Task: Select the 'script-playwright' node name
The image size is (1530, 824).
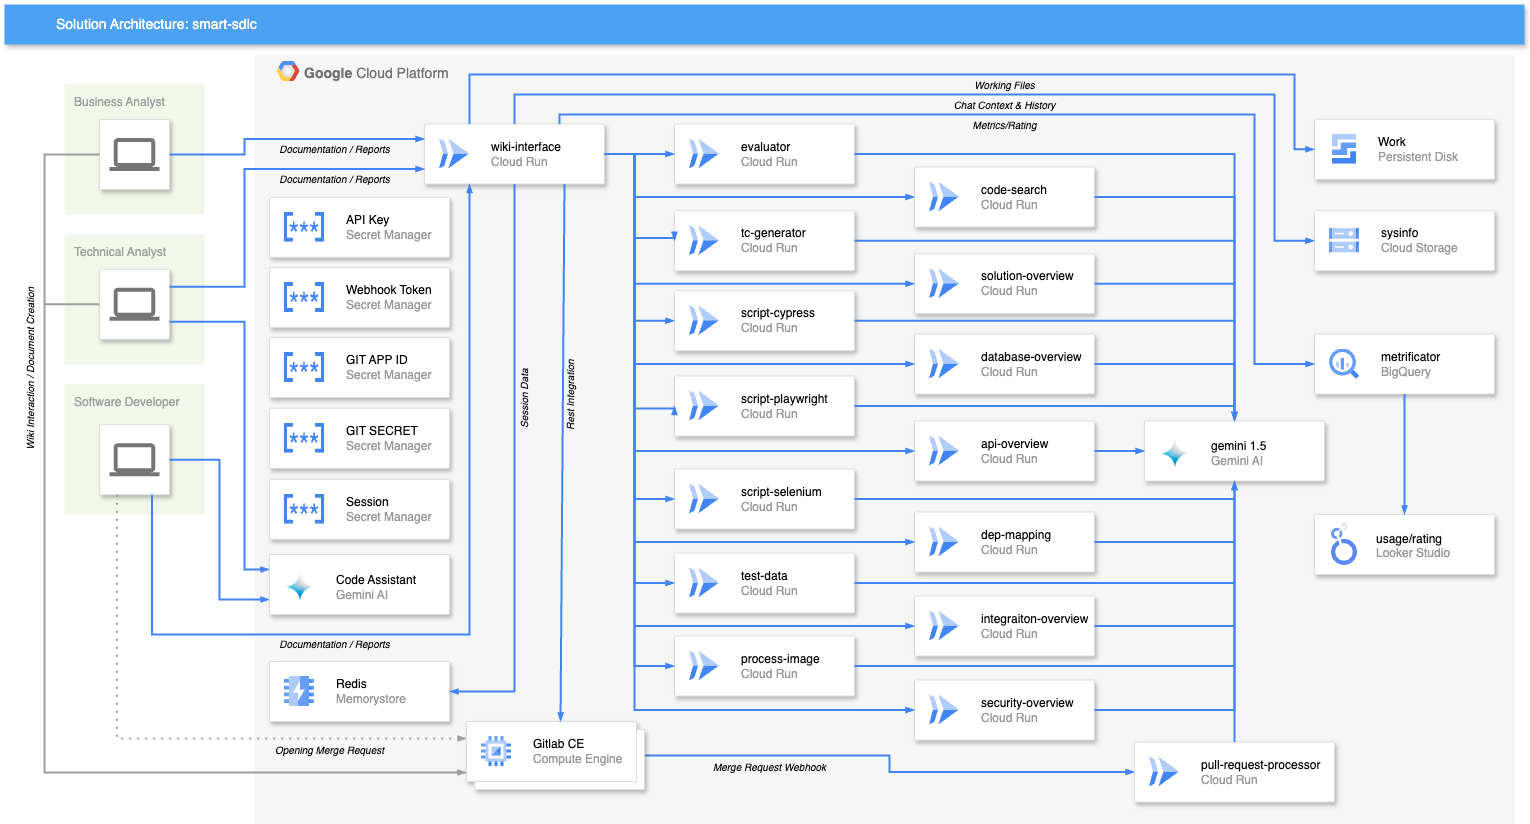Action: pos(784,399)
